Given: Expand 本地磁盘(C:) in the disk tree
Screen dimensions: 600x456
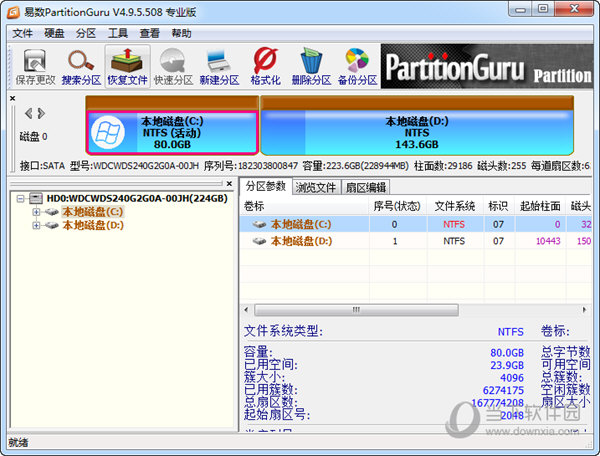Looking at the screenshot, I should coord(36,212).
